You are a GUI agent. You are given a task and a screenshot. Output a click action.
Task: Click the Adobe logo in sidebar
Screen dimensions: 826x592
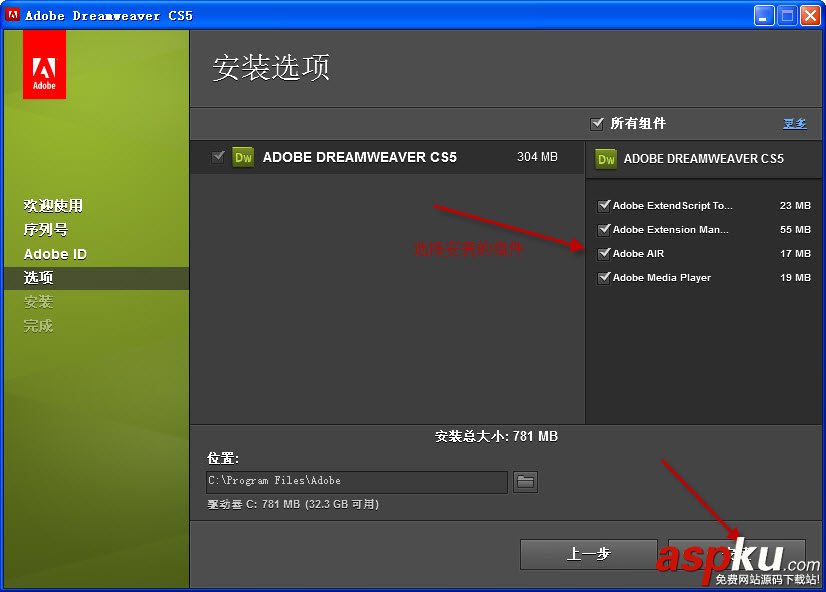tap(44, 64)
